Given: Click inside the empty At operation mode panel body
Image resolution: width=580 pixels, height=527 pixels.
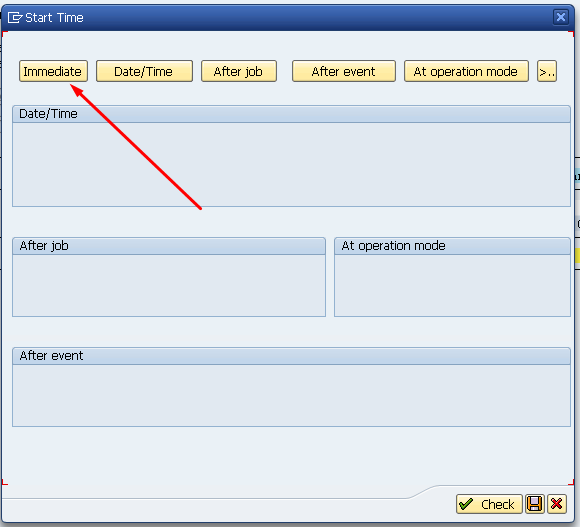Looking at the screenshot, I should [452, 285].
